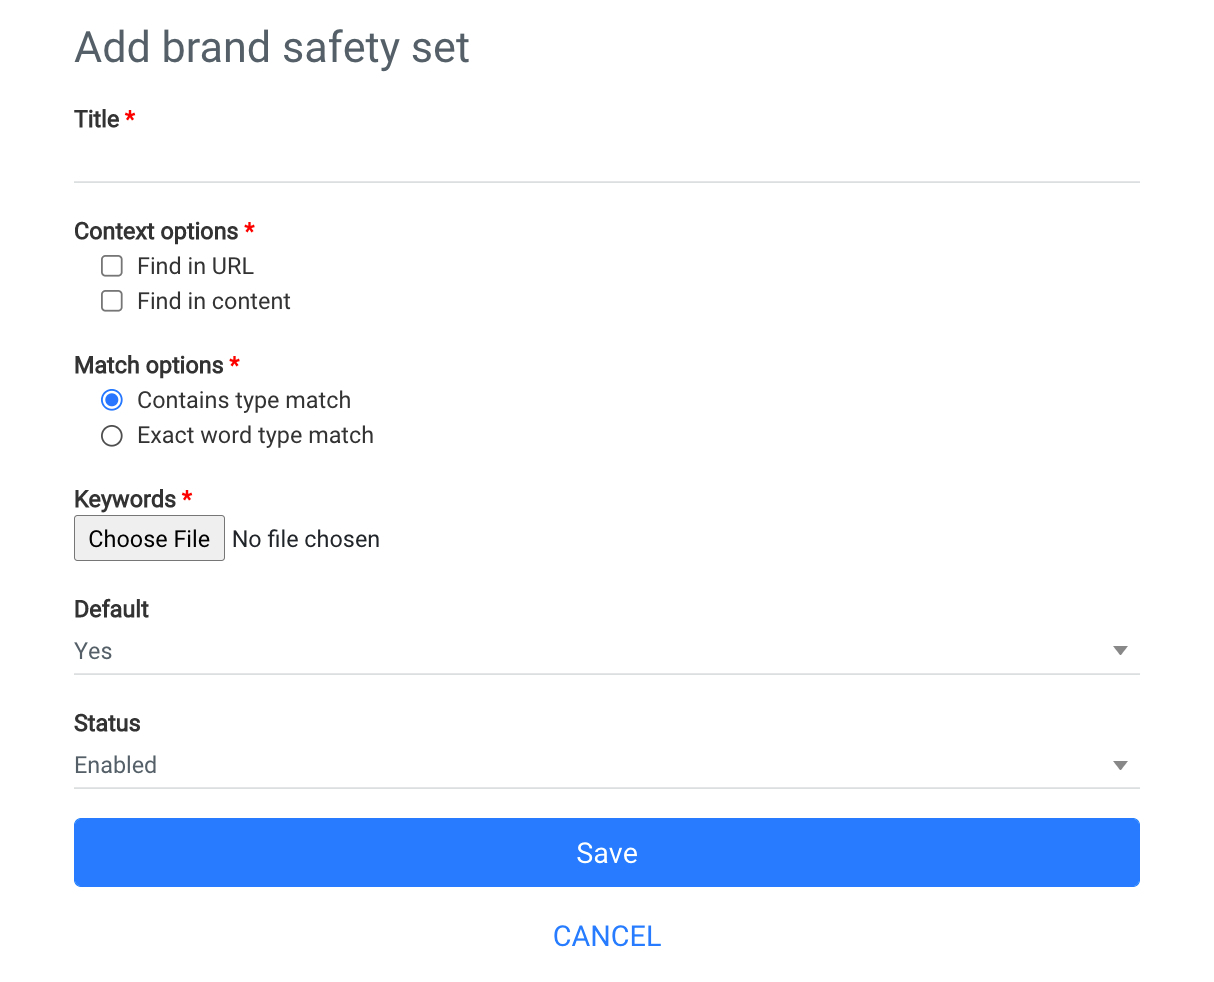Select the Contains type match radio button

111,400
